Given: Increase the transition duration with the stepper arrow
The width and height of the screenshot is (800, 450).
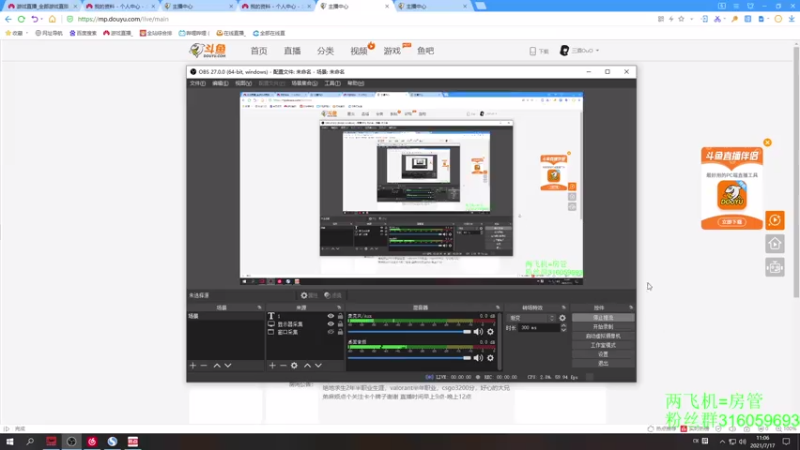Looking at the screenshot, I should 563,326.
